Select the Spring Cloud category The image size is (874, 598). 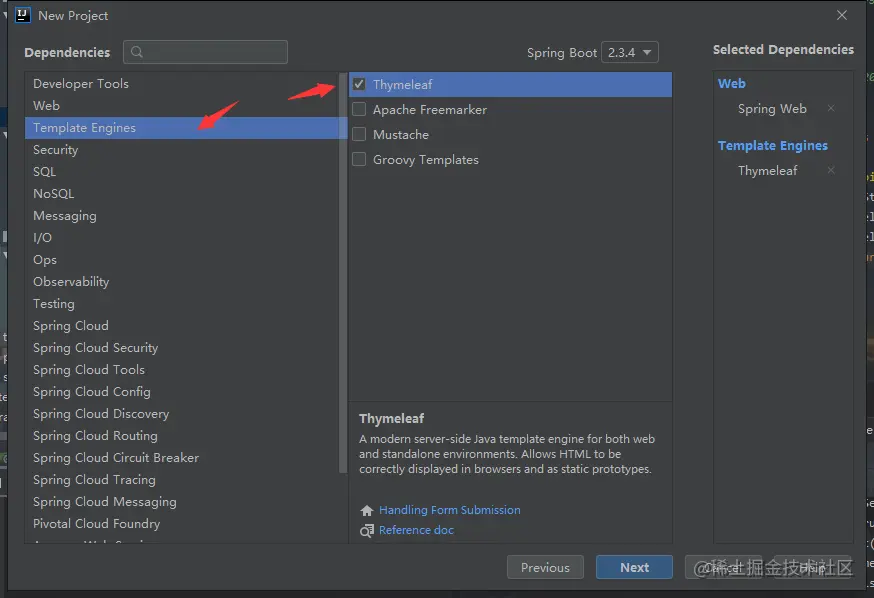pyautogui.click(x=182, y=325)
